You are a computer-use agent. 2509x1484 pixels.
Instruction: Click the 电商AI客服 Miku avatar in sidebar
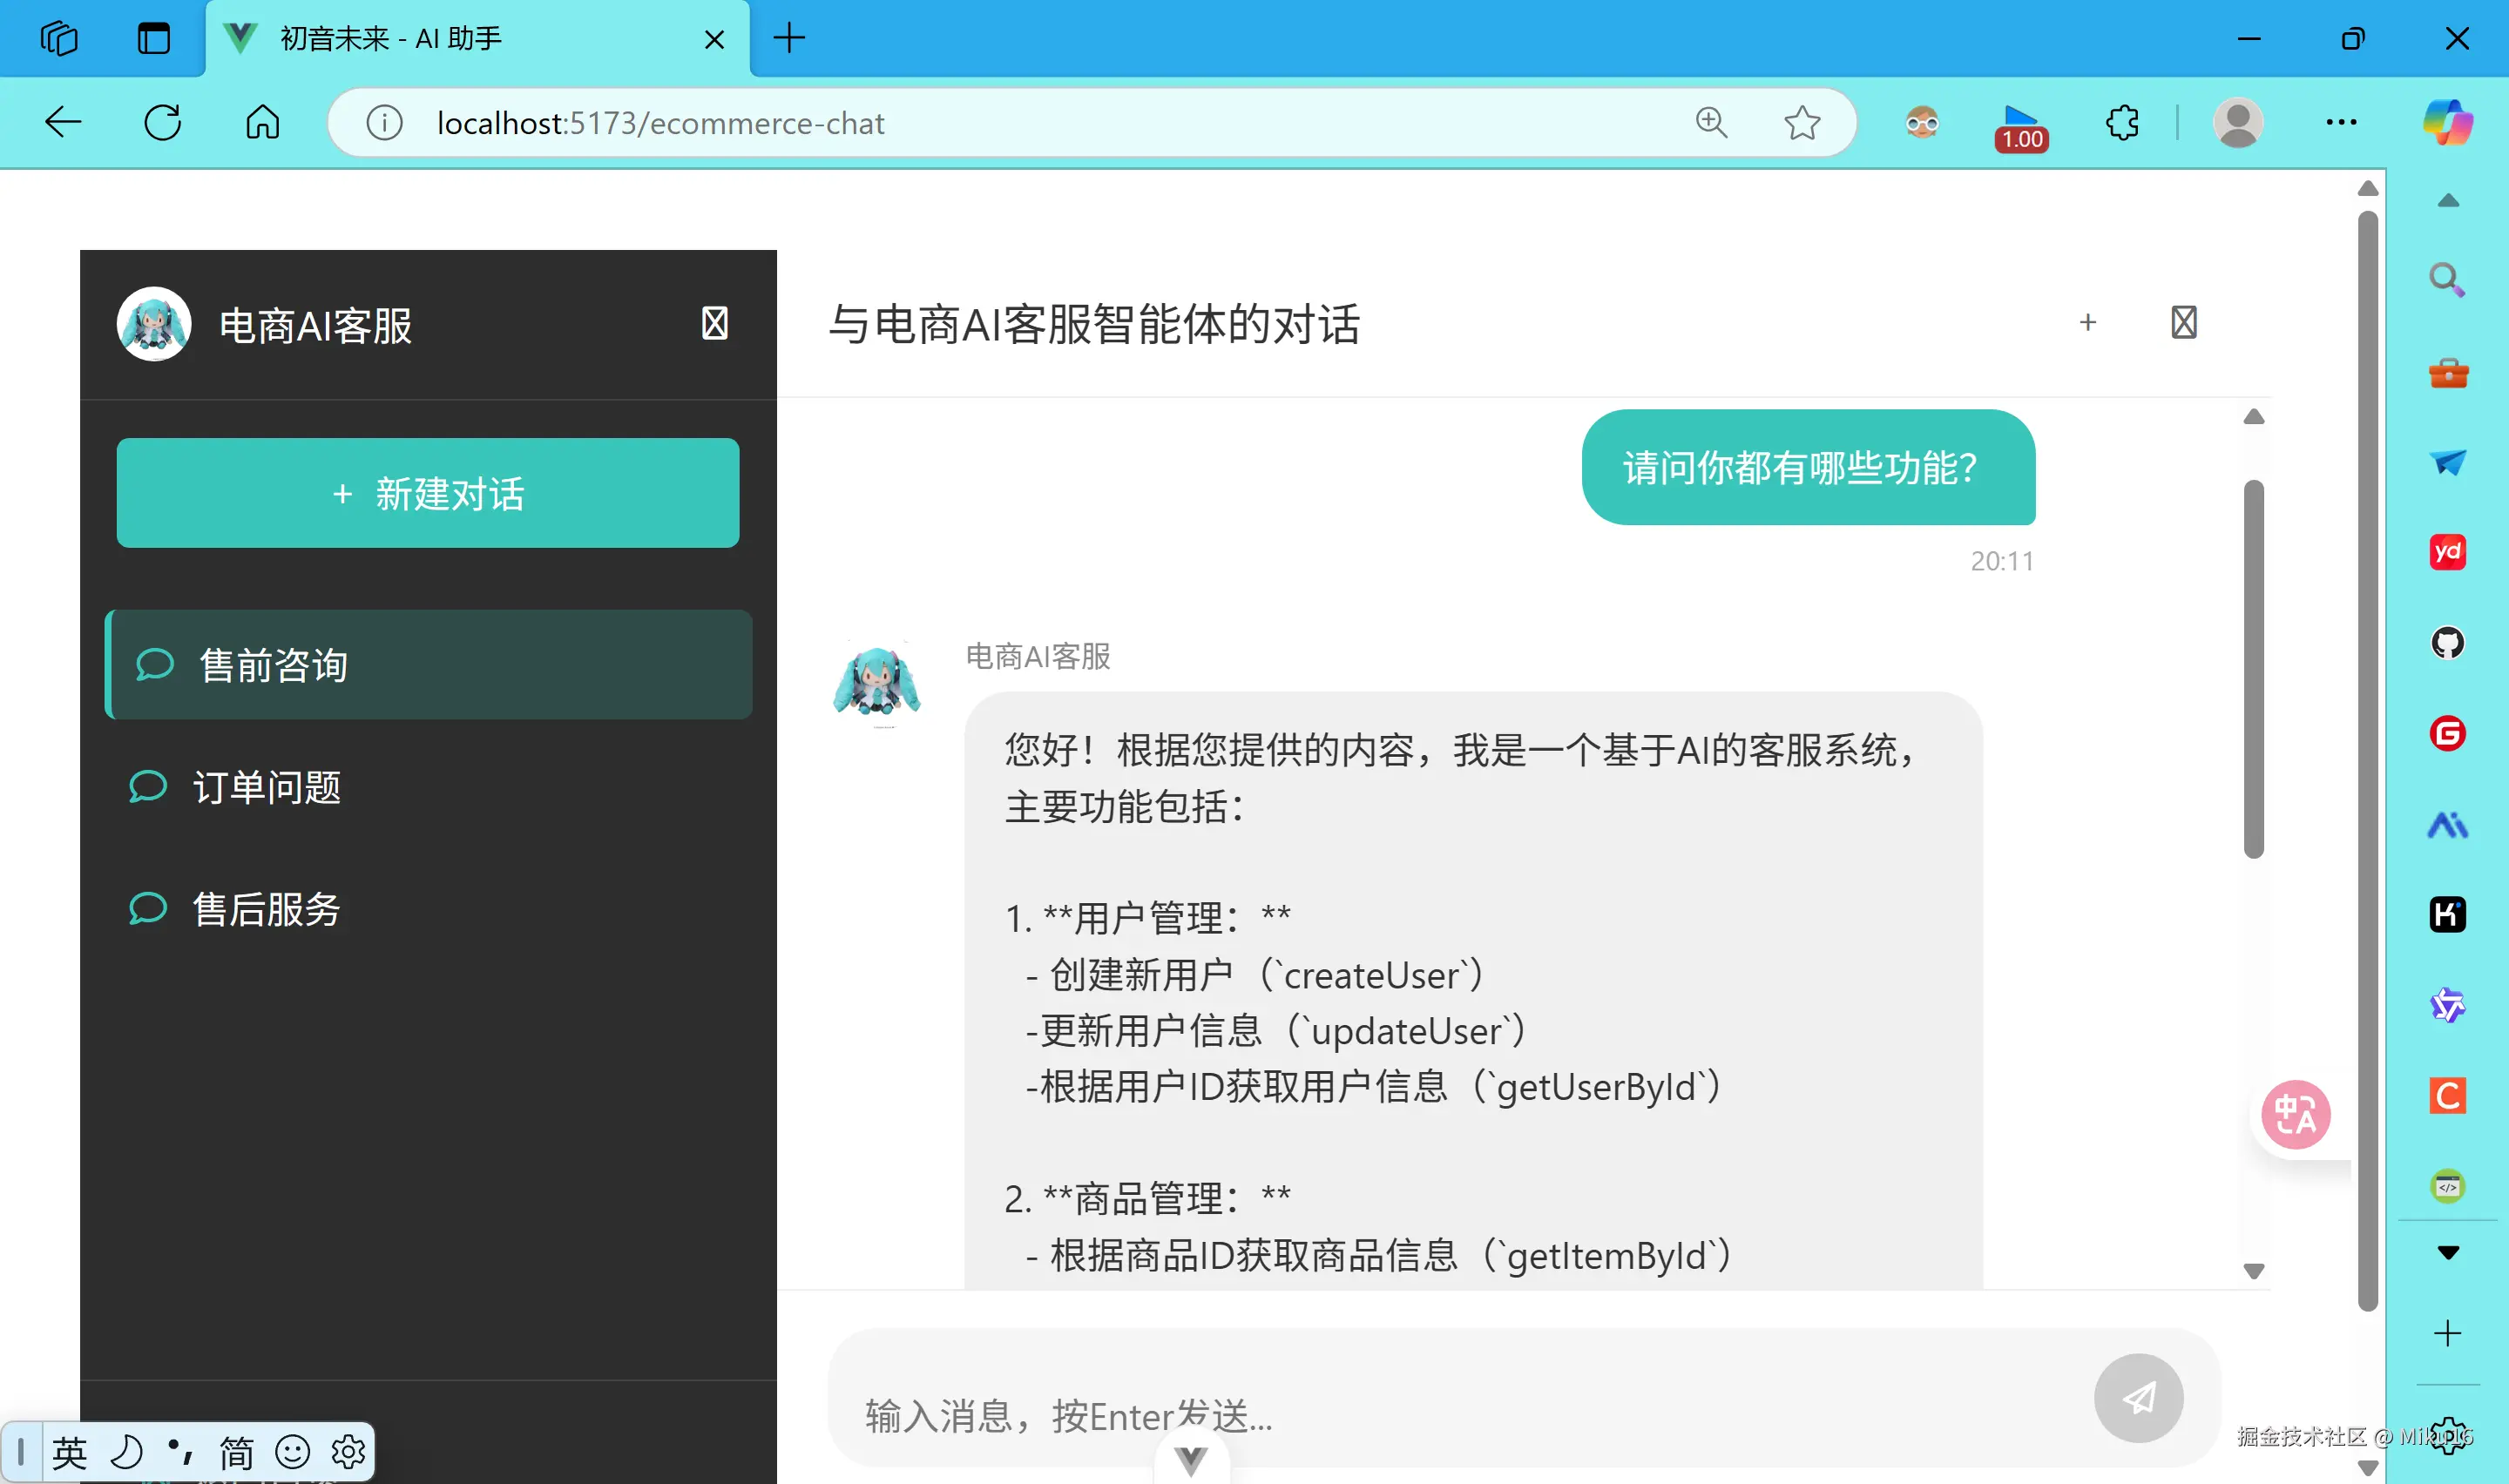pos(152,324)
